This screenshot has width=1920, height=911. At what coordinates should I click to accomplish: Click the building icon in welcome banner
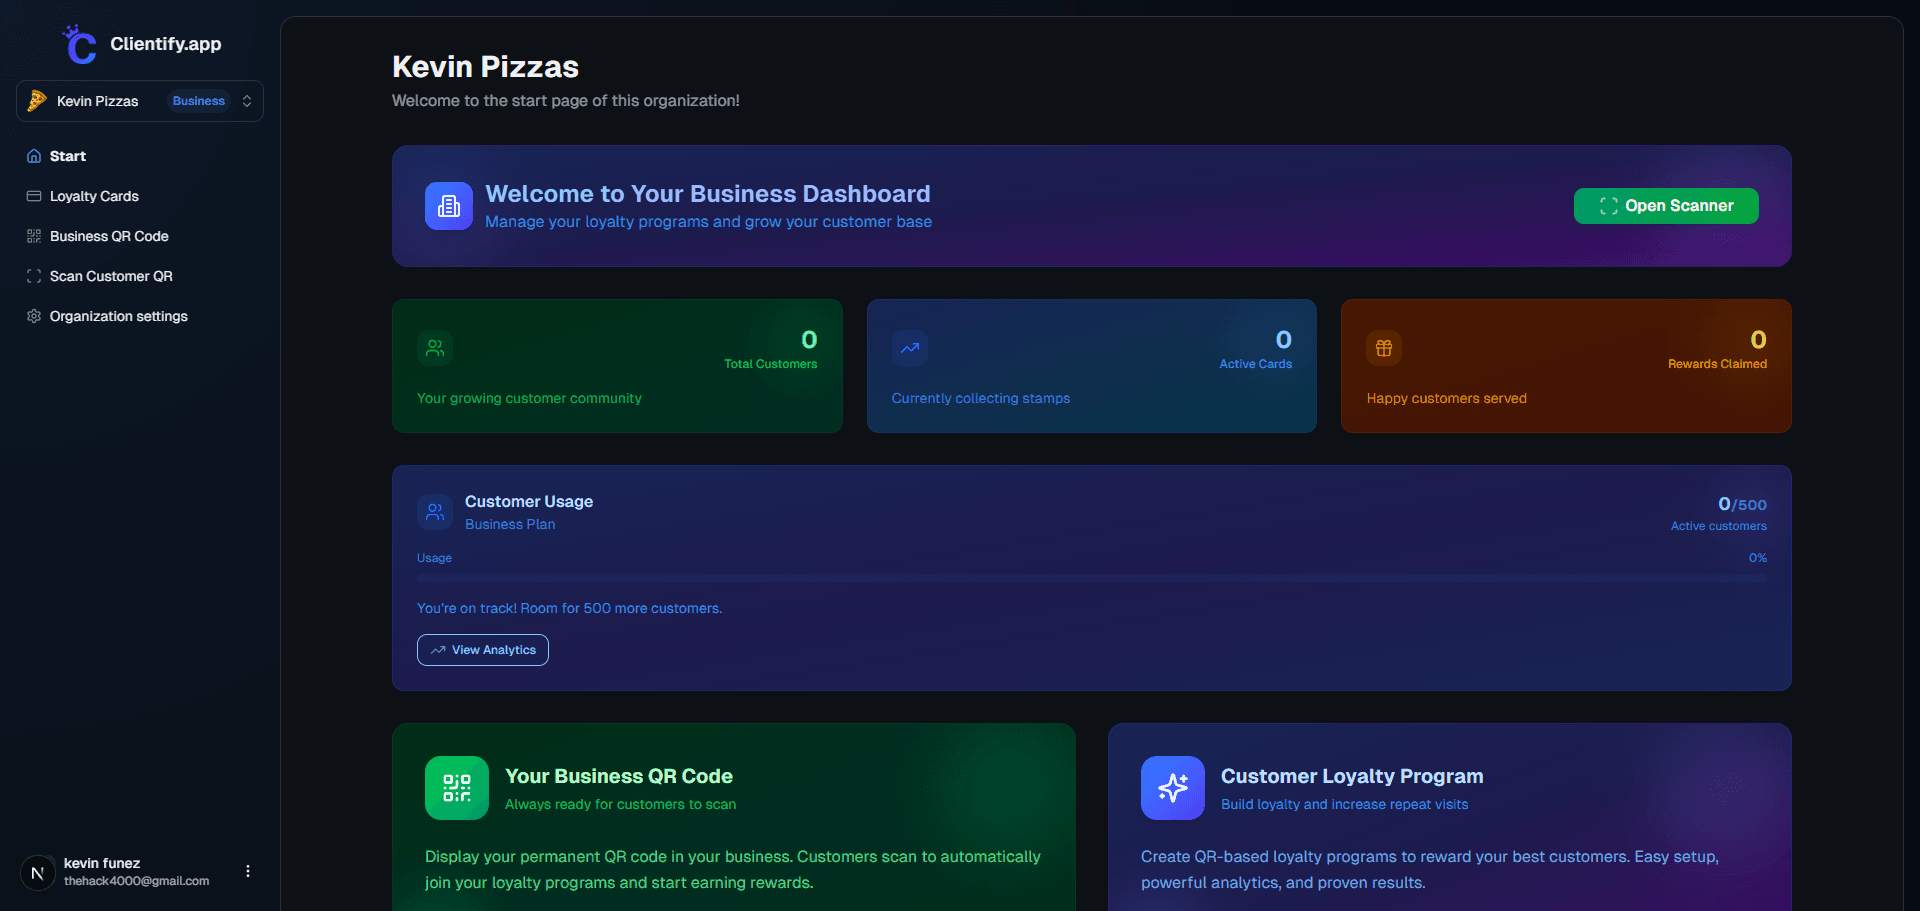point(449,206)
